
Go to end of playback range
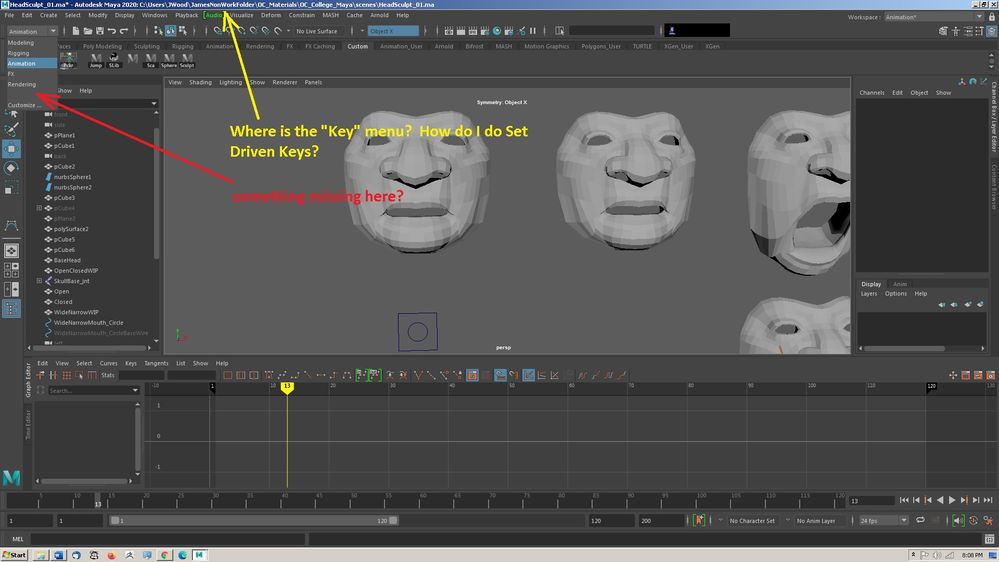click(x=988, y=500)
